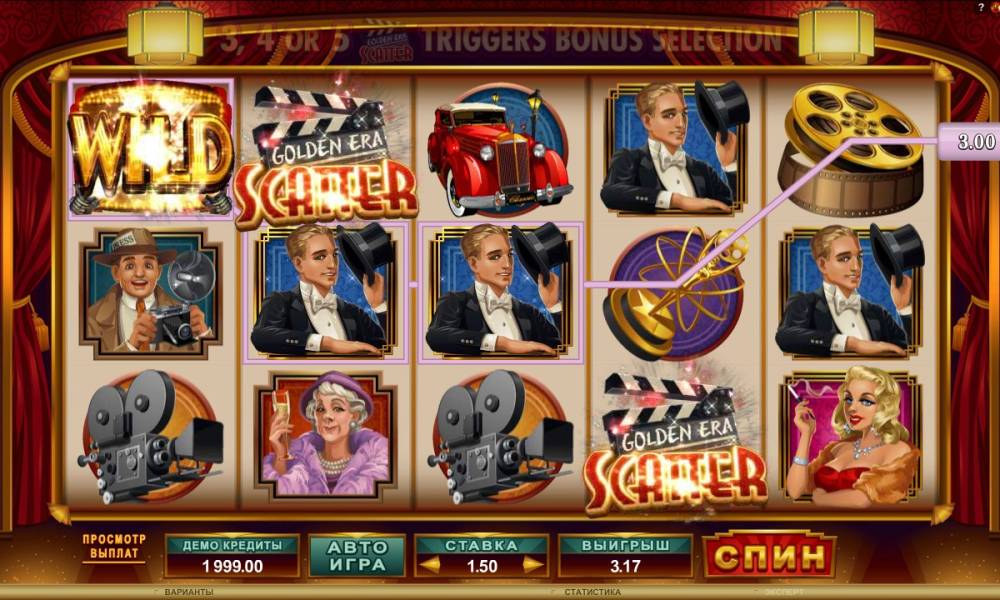
Task: Click the press photographer symbol
Action: coord(151,293)
